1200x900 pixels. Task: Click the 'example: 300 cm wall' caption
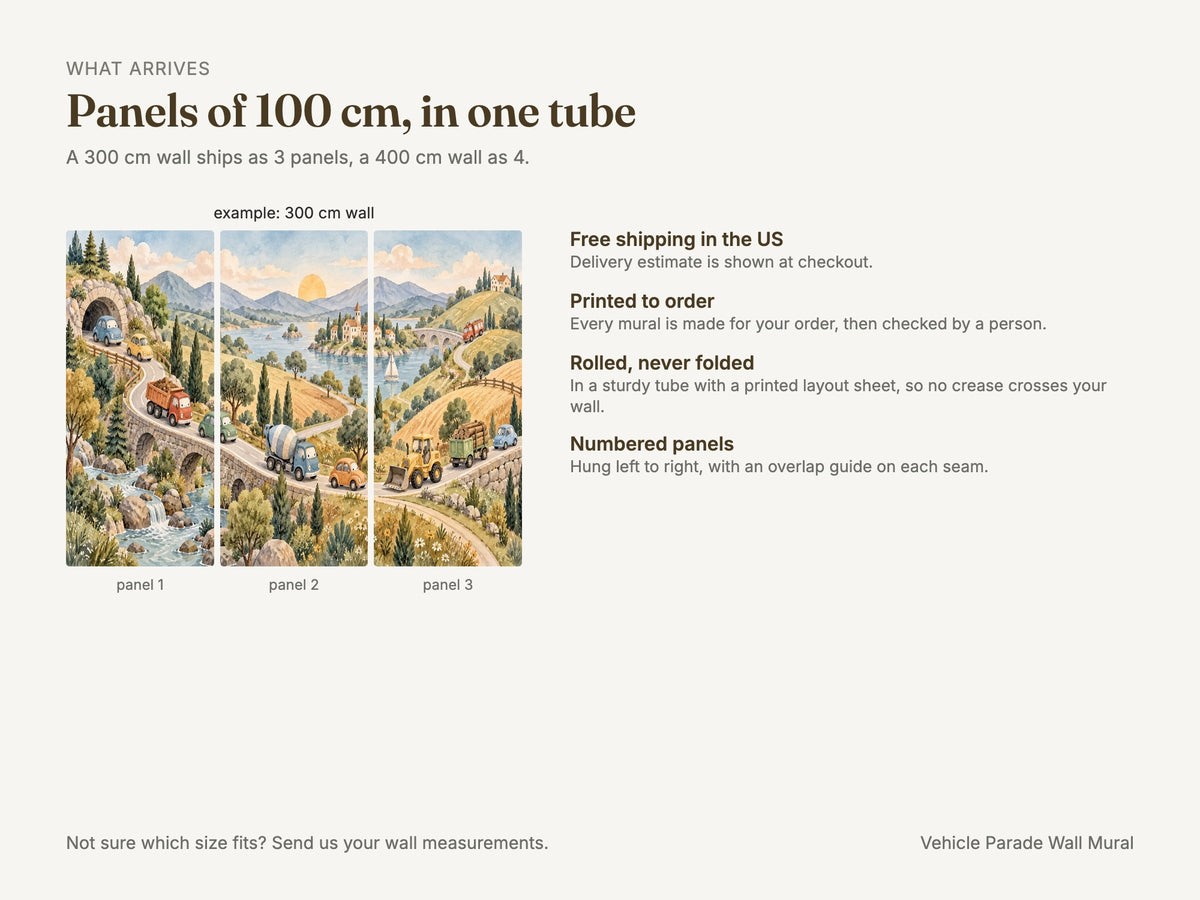(x=294, y=213)
